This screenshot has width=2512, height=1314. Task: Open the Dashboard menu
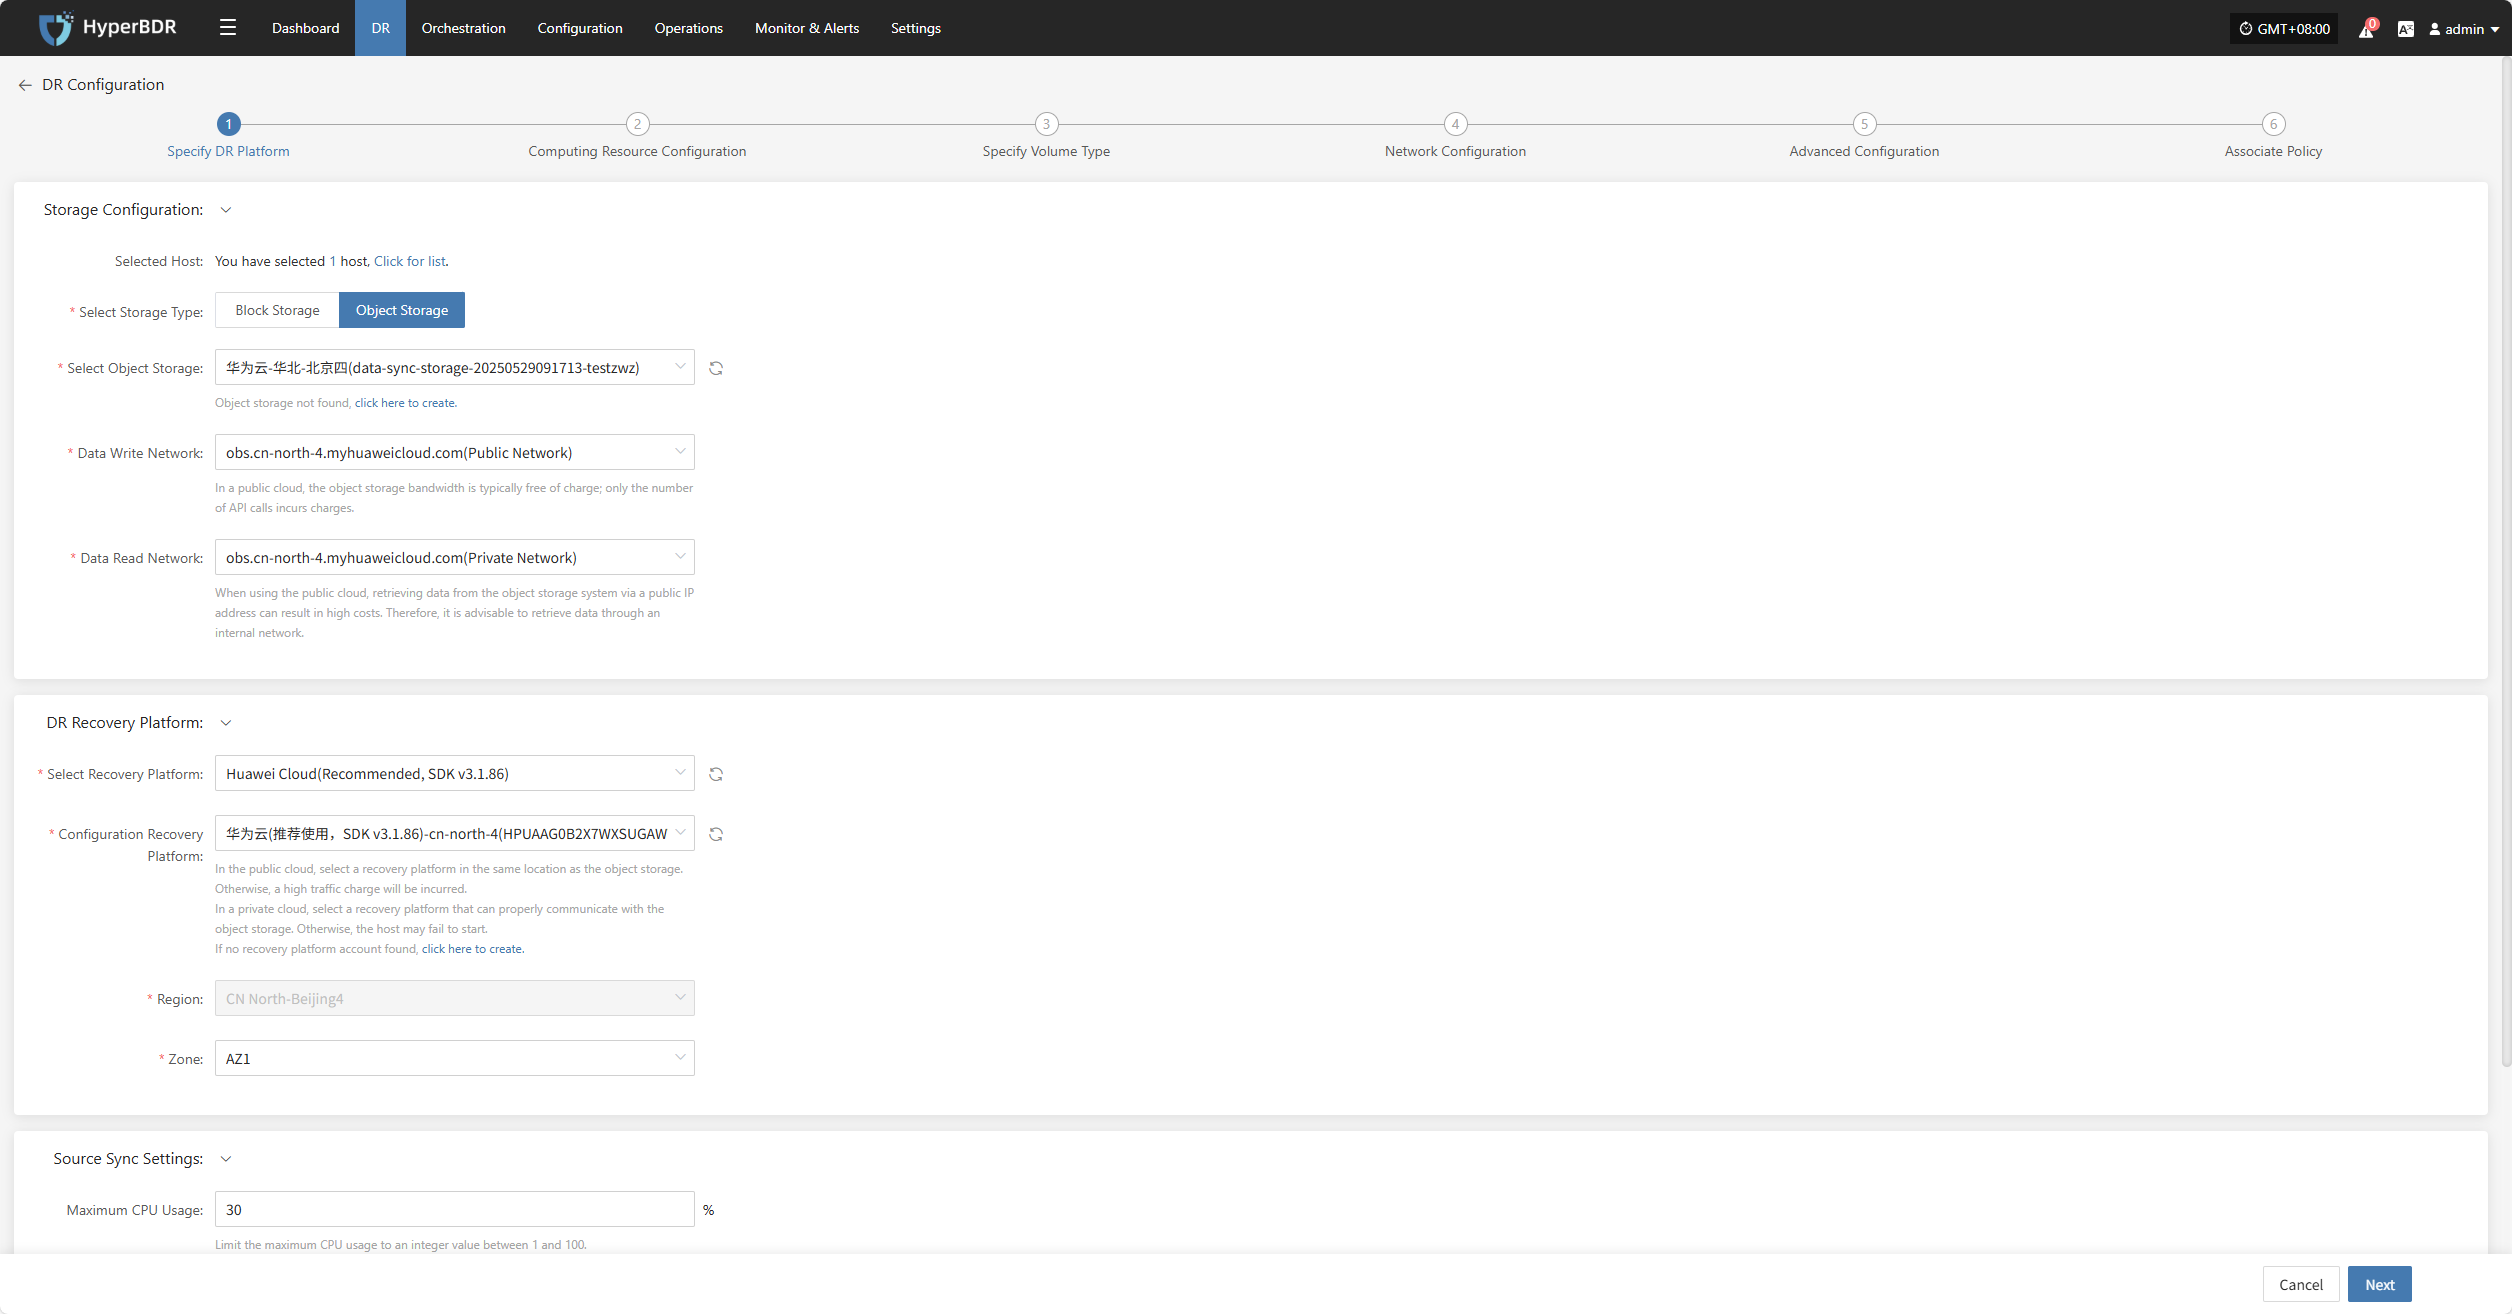pos(305,28)
